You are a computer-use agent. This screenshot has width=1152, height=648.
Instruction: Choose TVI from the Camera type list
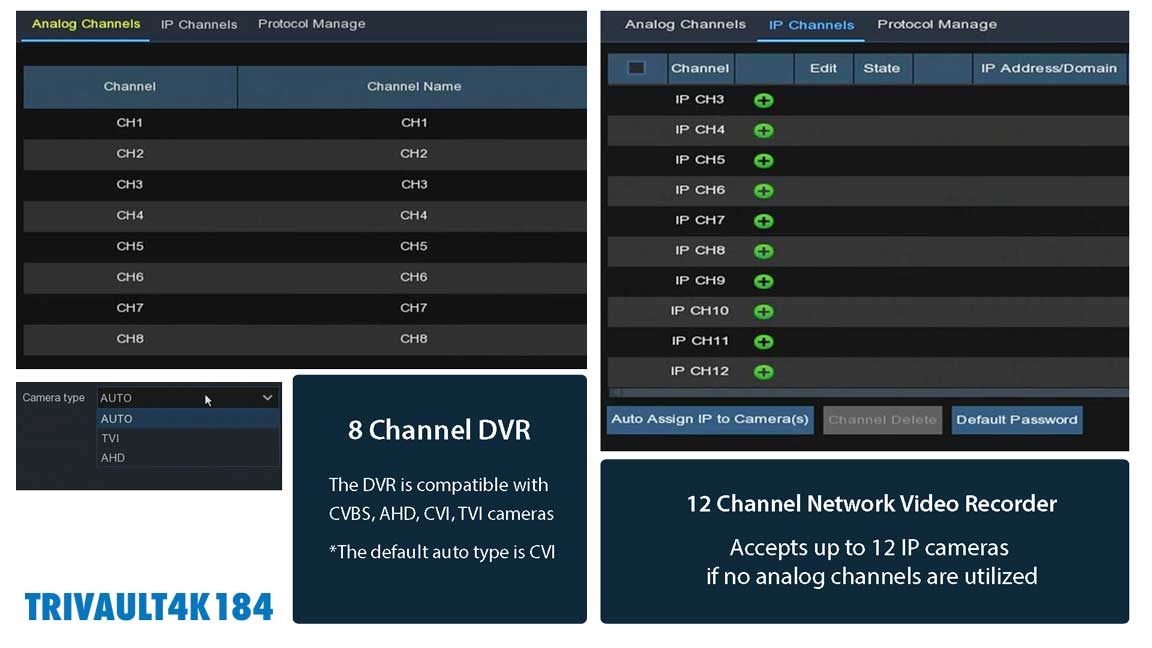point(111,438)
